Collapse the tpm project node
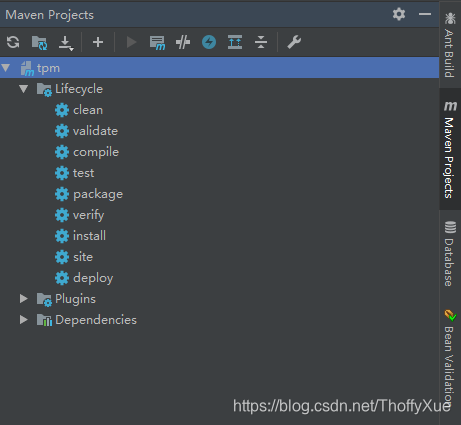 (6, 68)
